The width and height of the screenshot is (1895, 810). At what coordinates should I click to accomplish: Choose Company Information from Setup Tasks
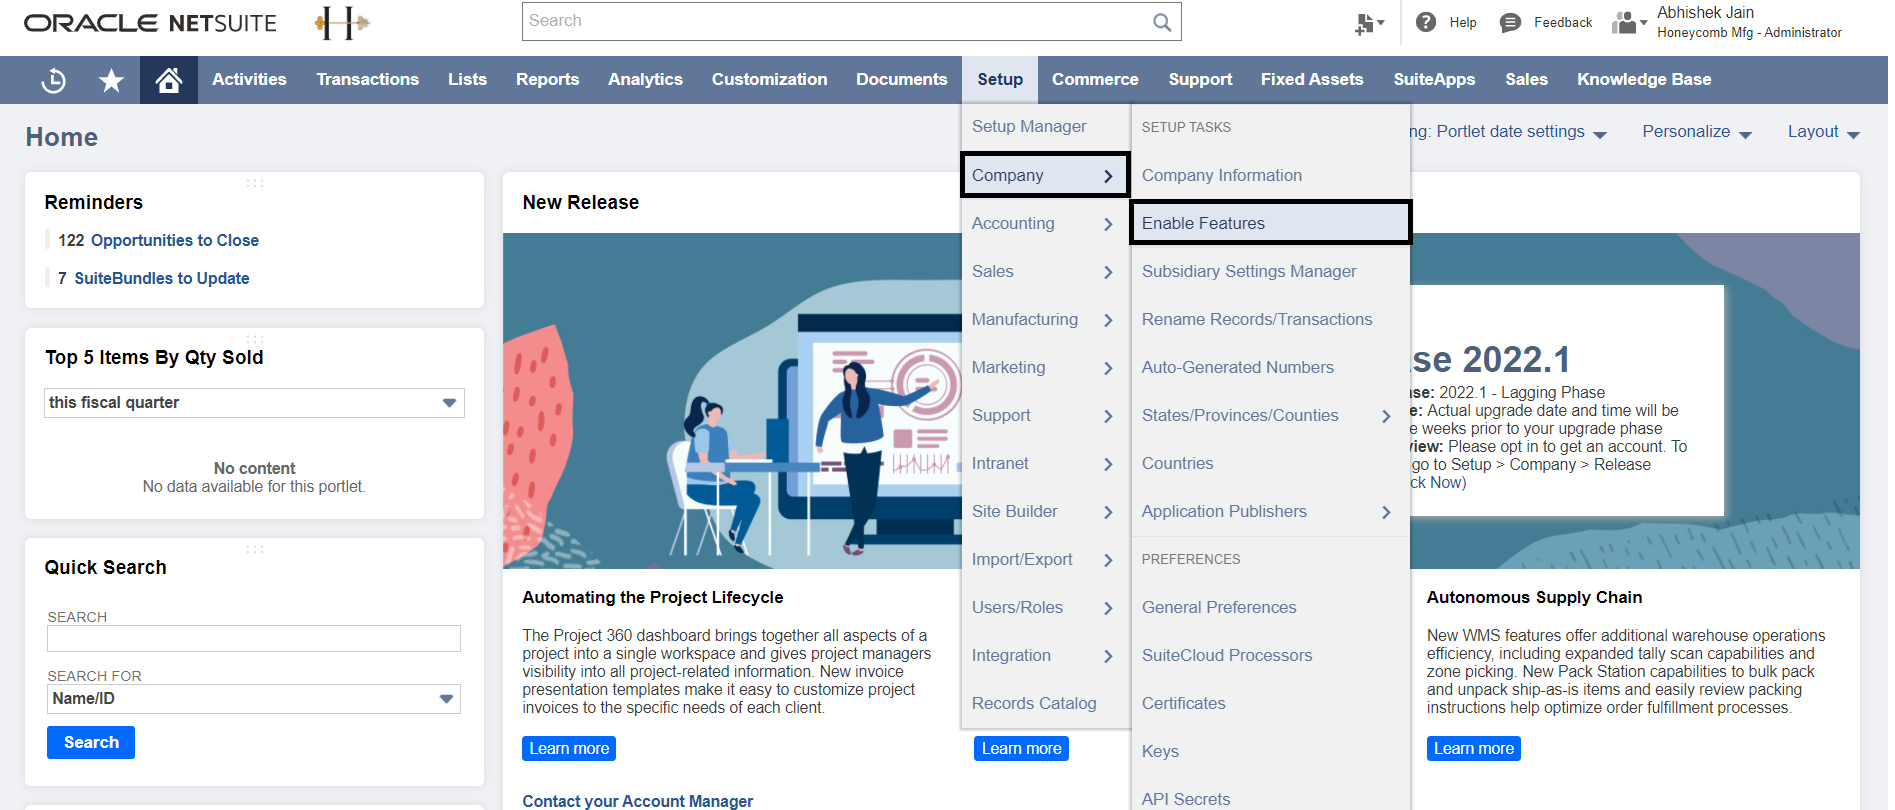tap(1221, 175)
